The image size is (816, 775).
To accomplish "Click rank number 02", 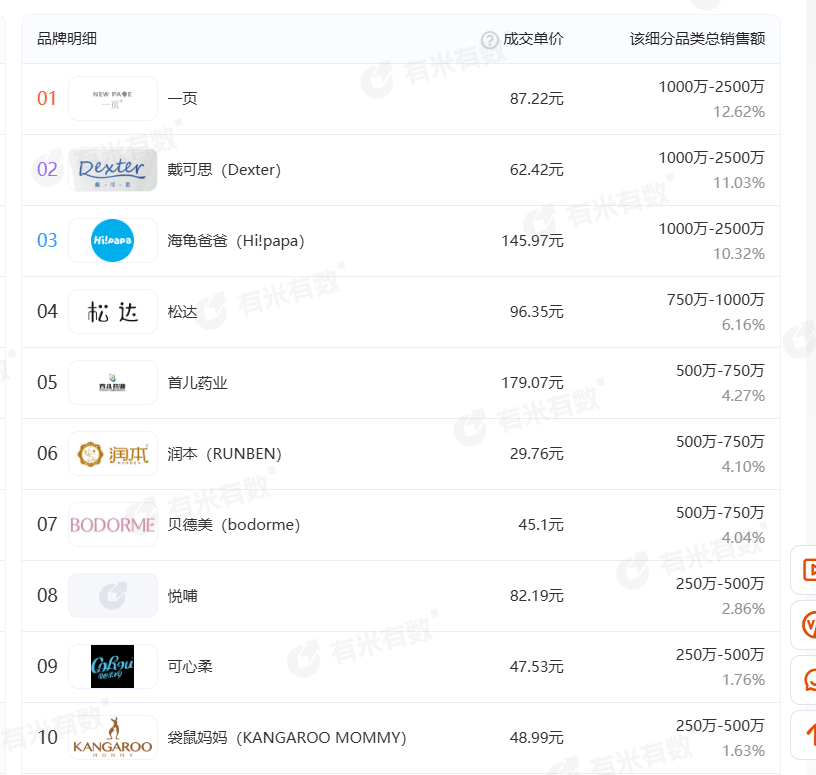I will (x=47, y=170).
